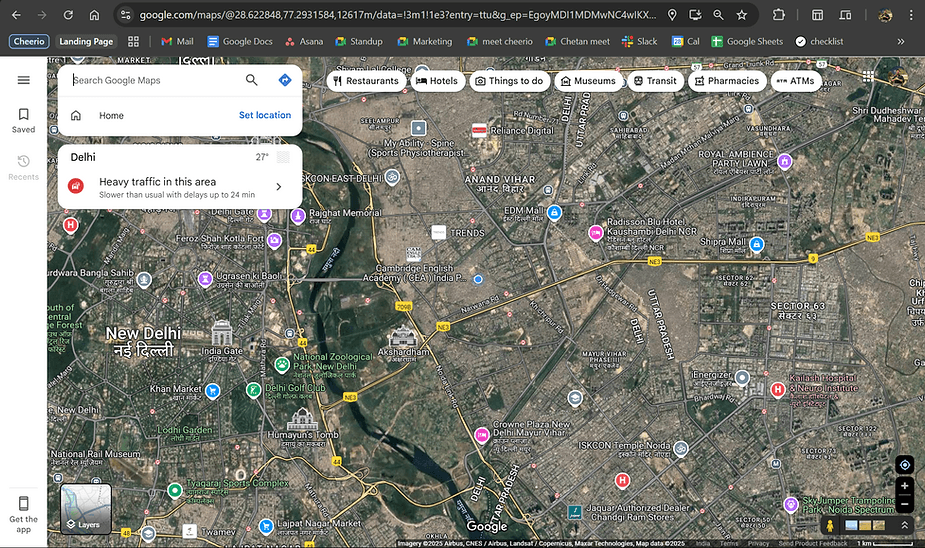Viewport: 925px width, 548px height.
Task: Click the show your location button
Action: pyautogui.click(x=905, y=465)
